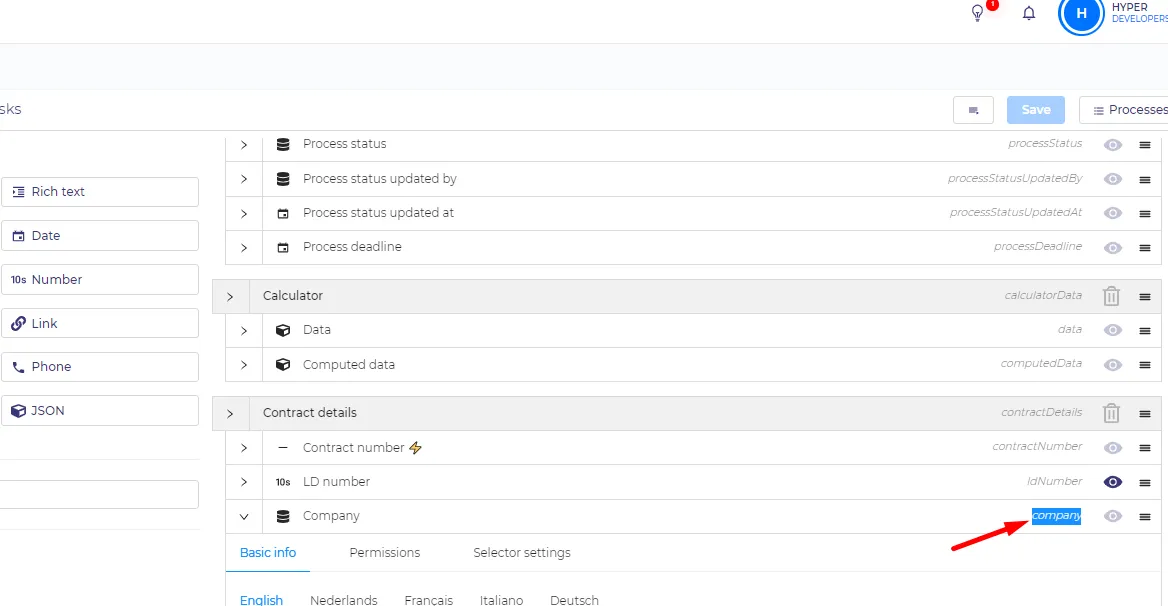
Task: Delete the Calculator section with trash icon
Action: 1111,296
